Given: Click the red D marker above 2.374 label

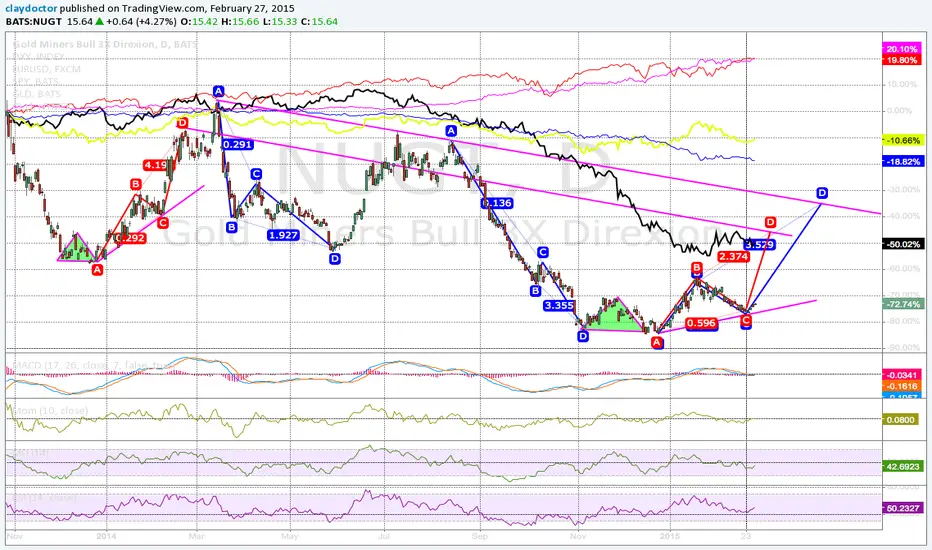Looking at the screenshot, I should 770,222.
